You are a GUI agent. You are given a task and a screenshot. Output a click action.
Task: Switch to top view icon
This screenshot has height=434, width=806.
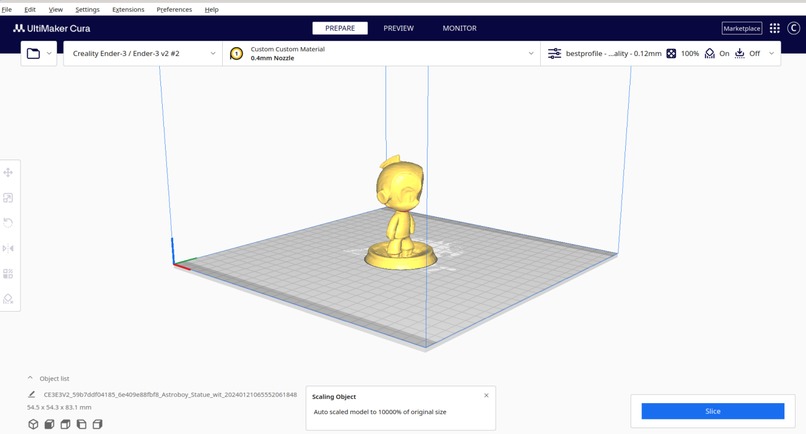(x=65, y=424)
